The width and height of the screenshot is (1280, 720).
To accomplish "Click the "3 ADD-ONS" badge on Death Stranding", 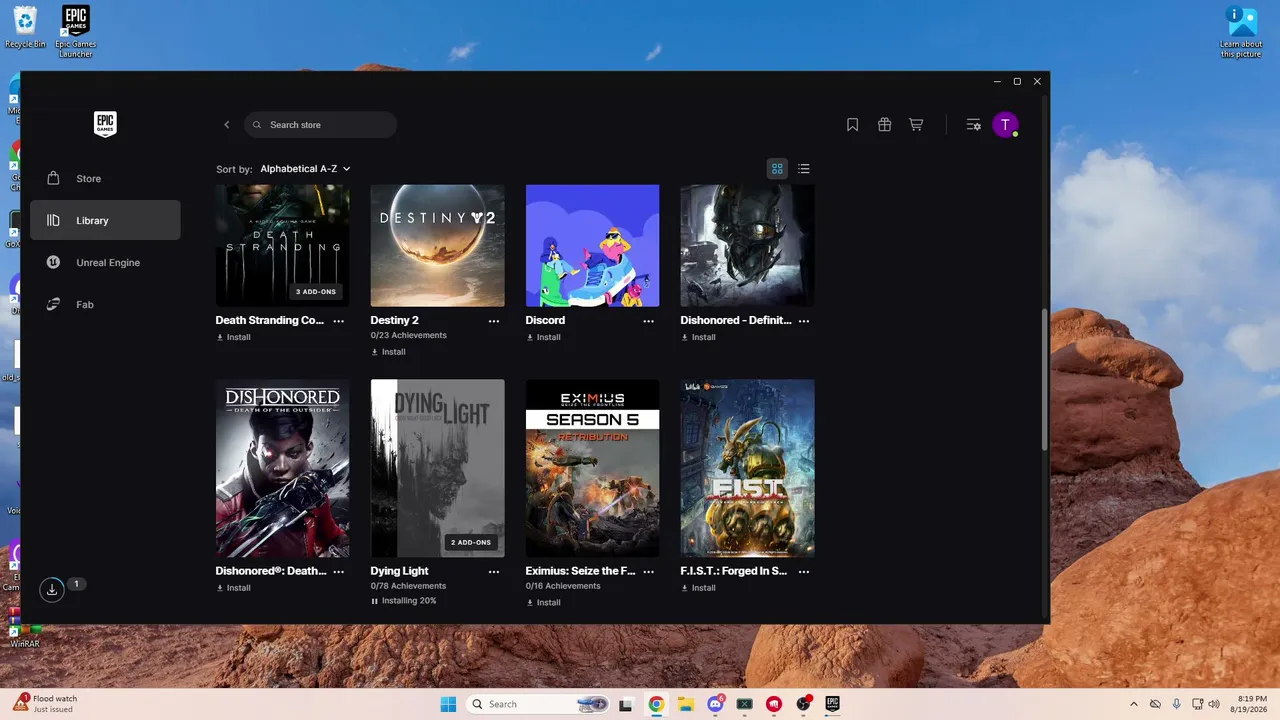I will pos(316,292).
